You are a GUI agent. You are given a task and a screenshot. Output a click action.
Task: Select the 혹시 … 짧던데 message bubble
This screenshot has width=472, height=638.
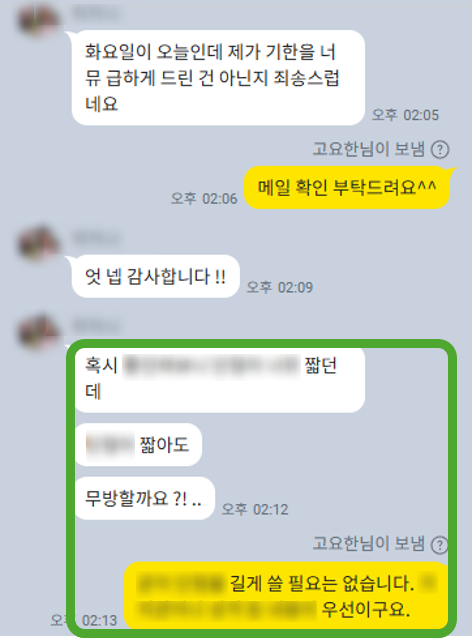(x=220, y=380)
